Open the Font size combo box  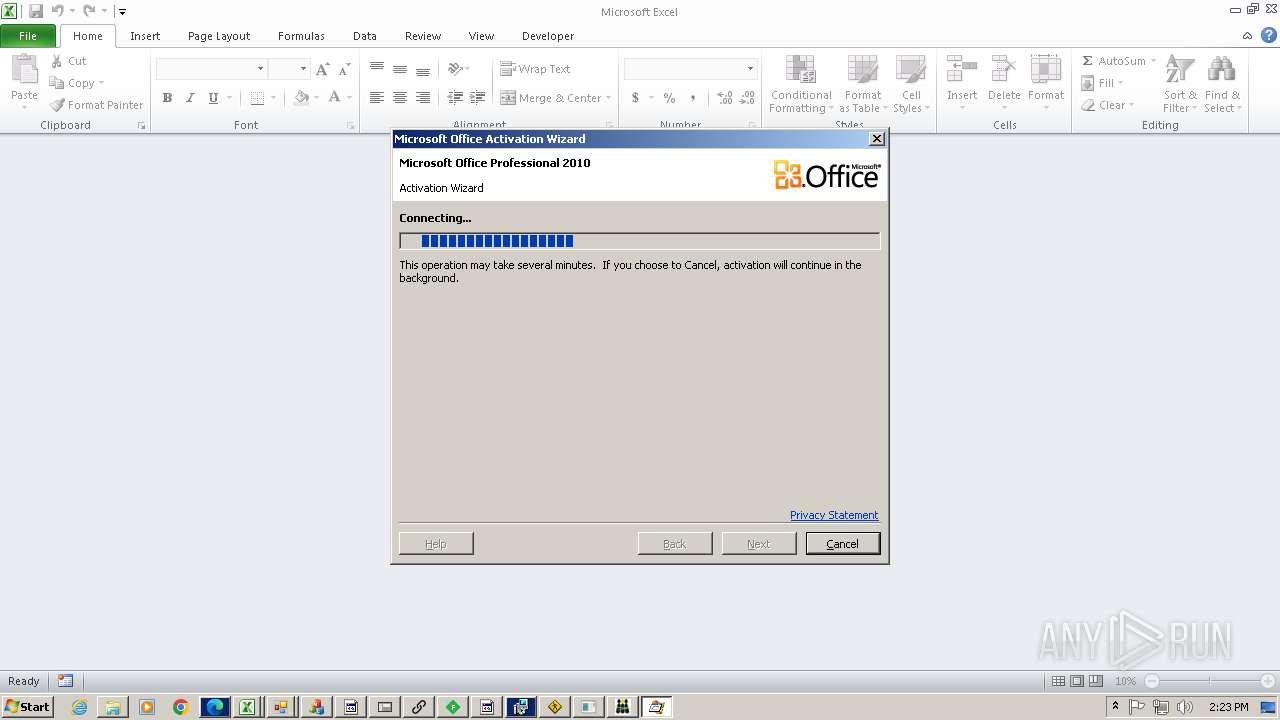click(x=288, y=69)
